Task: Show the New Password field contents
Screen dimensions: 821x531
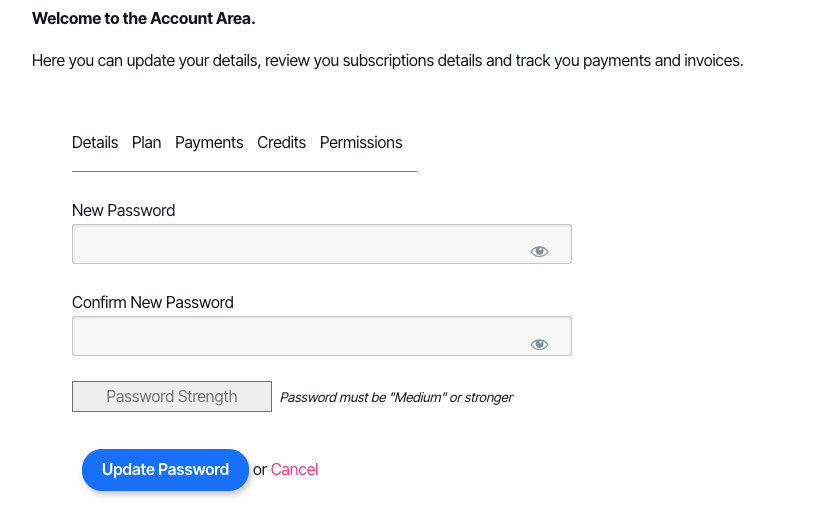Action: coord(539,251)
